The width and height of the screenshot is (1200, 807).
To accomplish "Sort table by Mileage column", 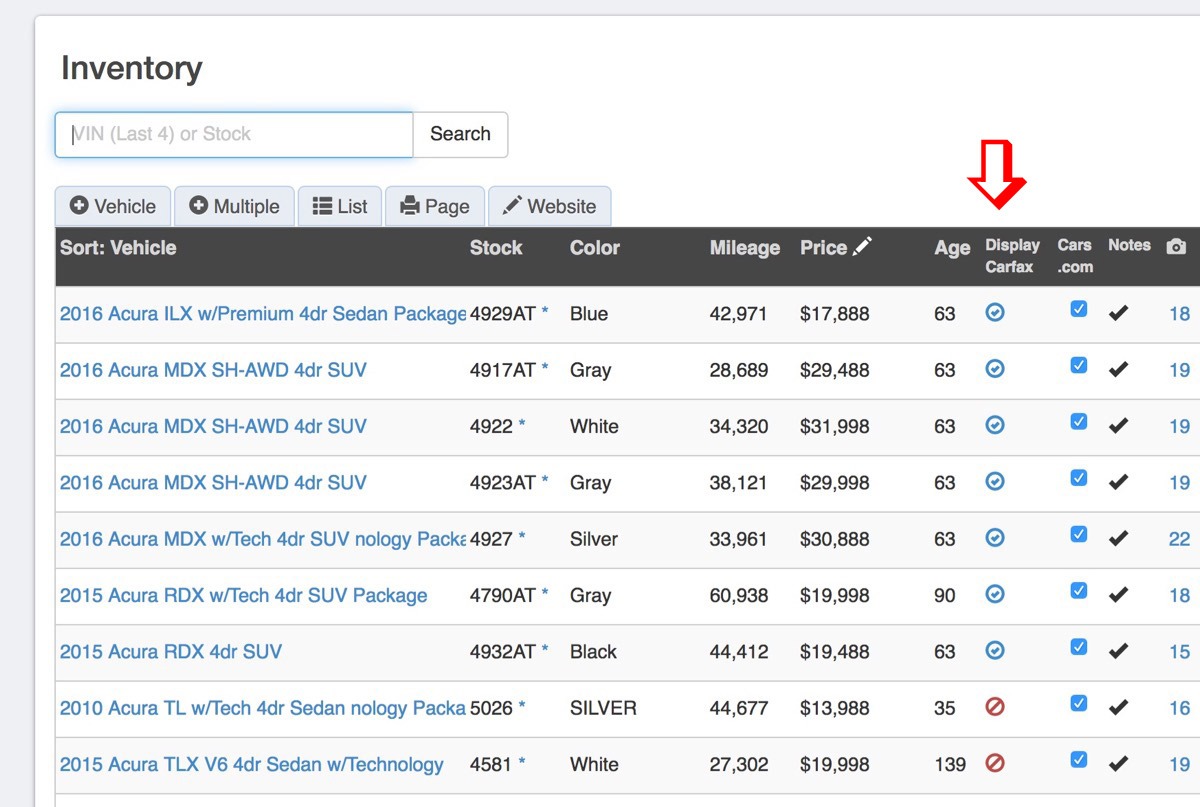I will 744,248.
